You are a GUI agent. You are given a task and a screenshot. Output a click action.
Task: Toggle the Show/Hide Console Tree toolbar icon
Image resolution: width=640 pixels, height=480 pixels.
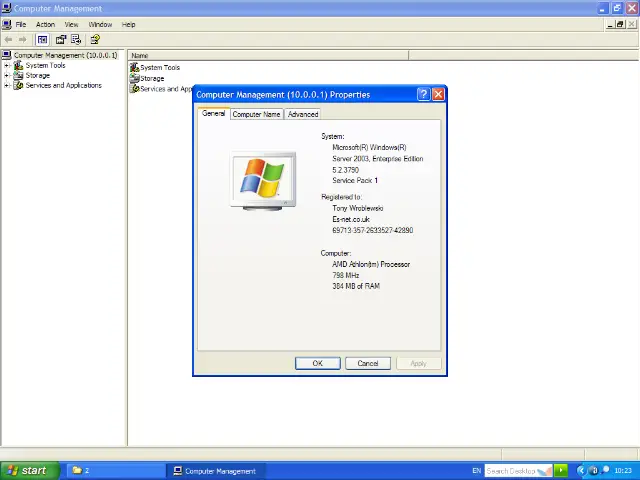coord(42,40)
